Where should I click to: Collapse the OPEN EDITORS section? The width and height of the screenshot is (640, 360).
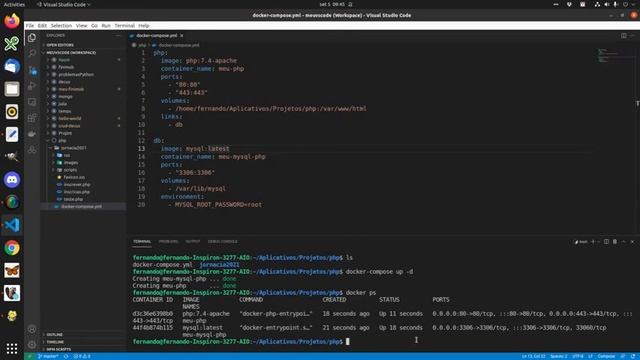point(82,45)
